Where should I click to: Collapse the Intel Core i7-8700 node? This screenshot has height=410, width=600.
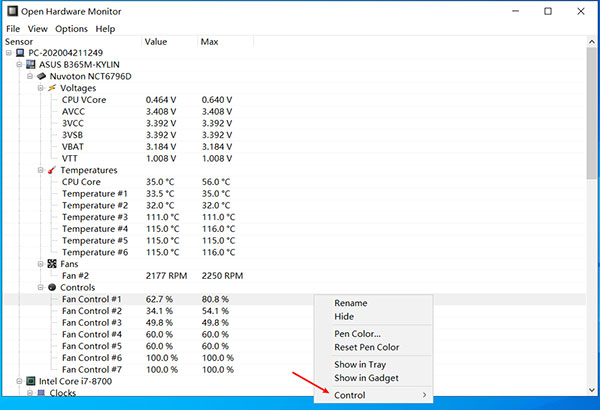[18, 381]
